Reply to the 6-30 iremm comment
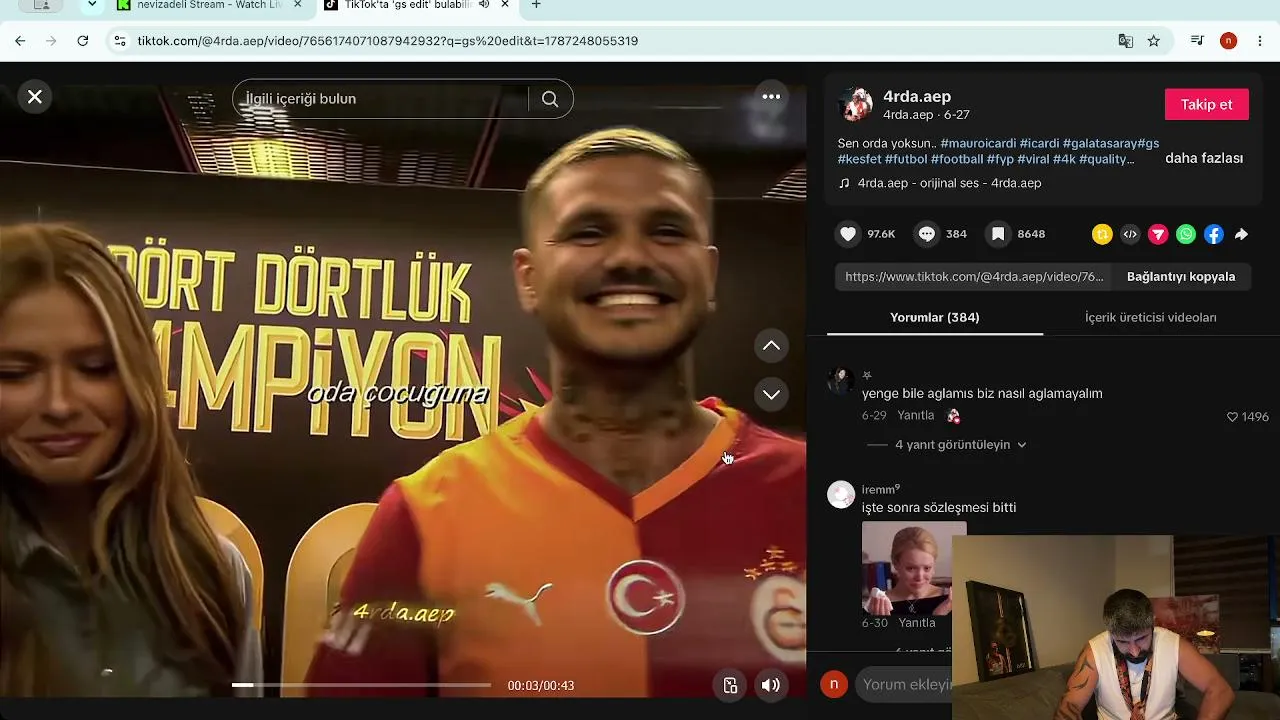 916,623
